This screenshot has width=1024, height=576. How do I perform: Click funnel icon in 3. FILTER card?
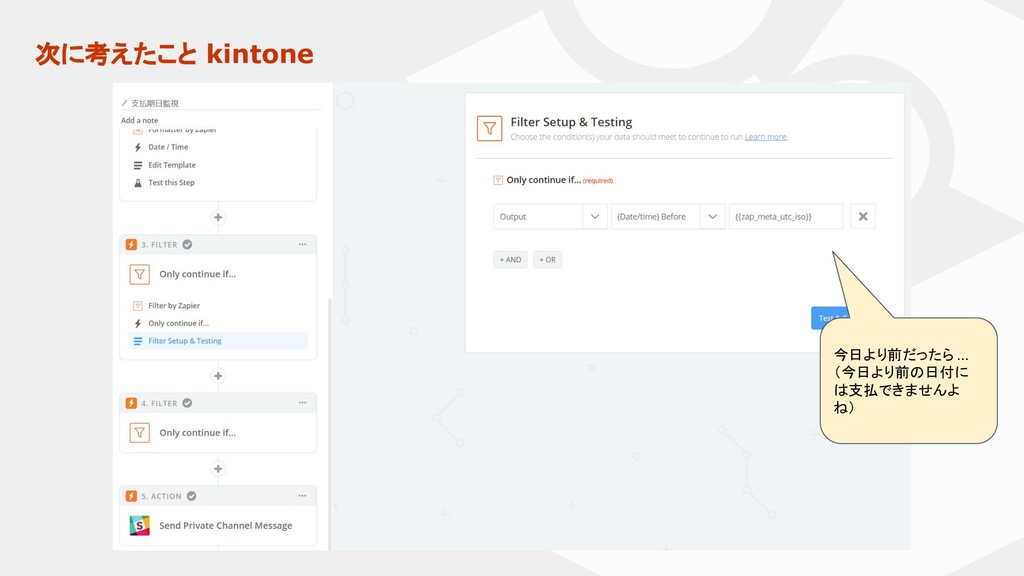(140, 274)
